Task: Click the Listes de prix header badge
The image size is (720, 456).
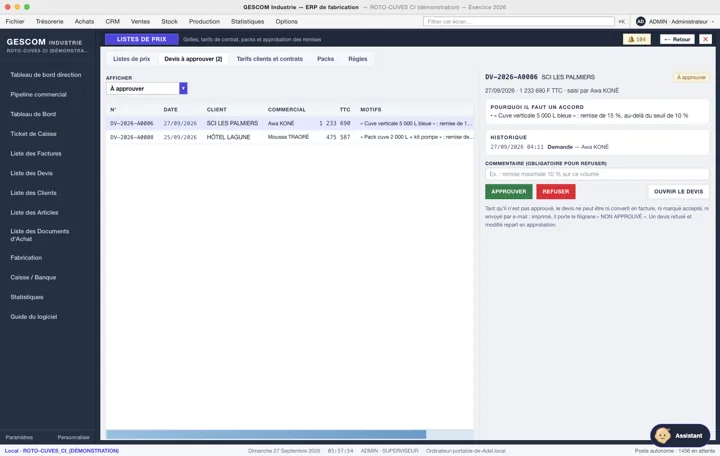Action: point(141,39)
